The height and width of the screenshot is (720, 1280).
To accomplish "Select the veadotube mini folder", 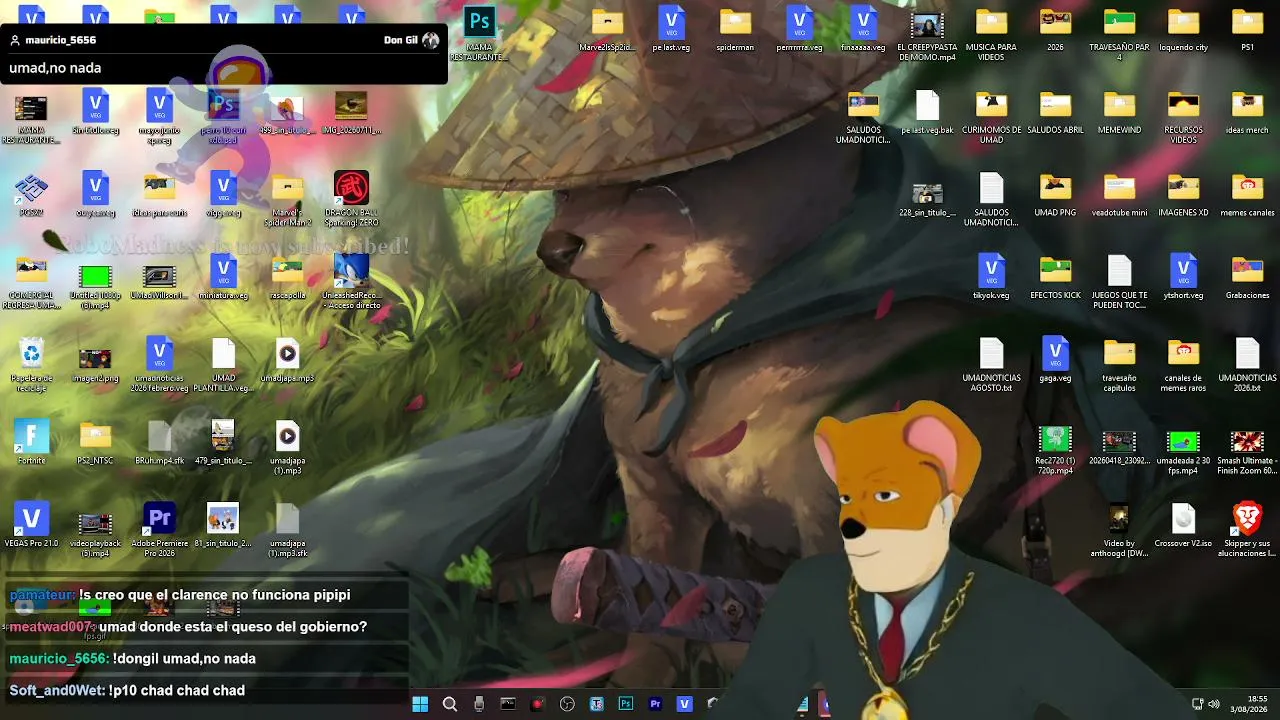I will pyautogui.click(x=1119, y=193).
